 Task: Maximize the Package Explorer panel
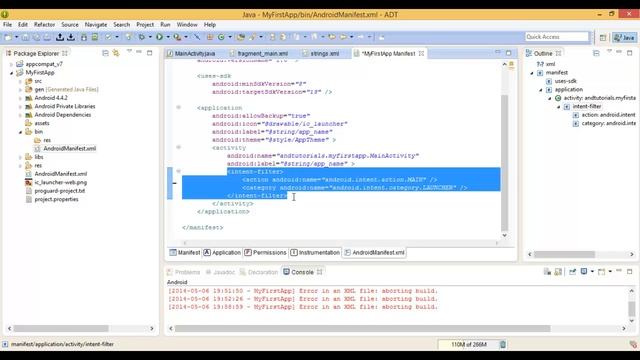tap(150, 53)
